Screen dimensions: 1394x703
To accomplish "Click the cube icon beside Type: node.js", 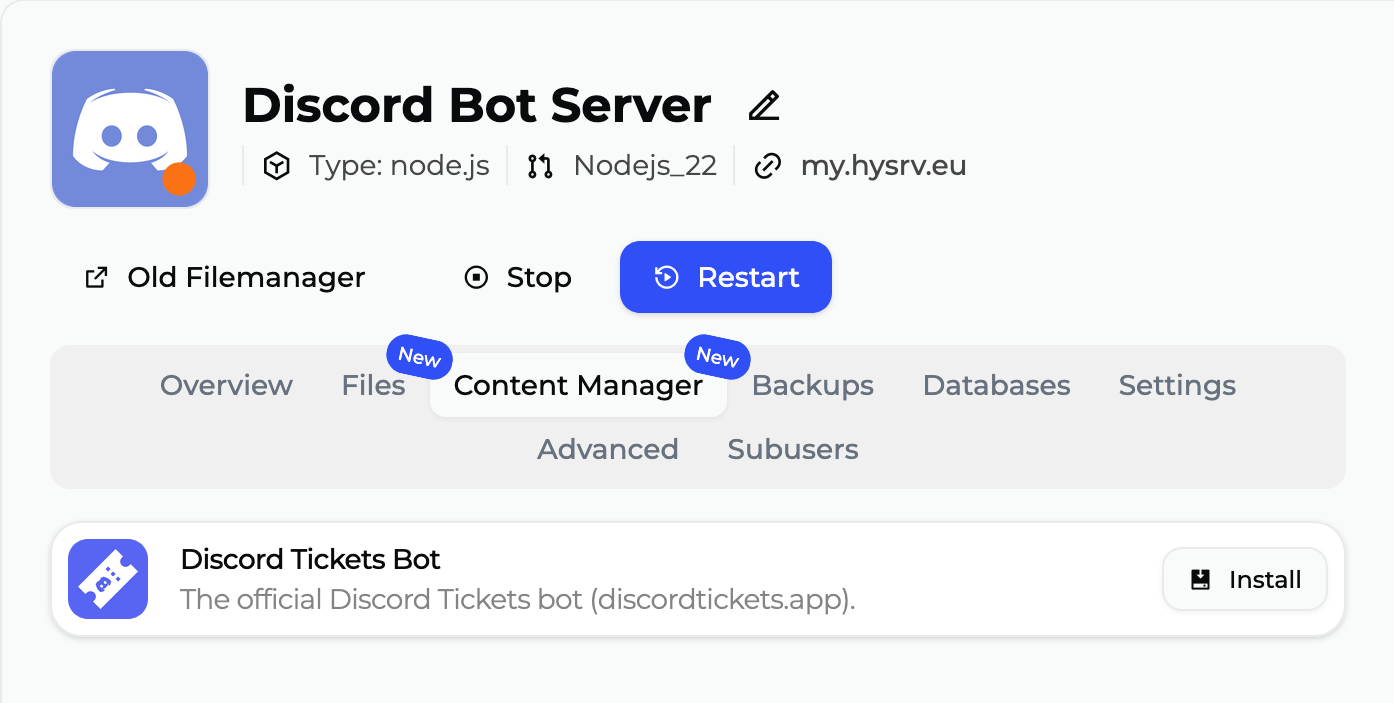I will click(x=276, y=166).
